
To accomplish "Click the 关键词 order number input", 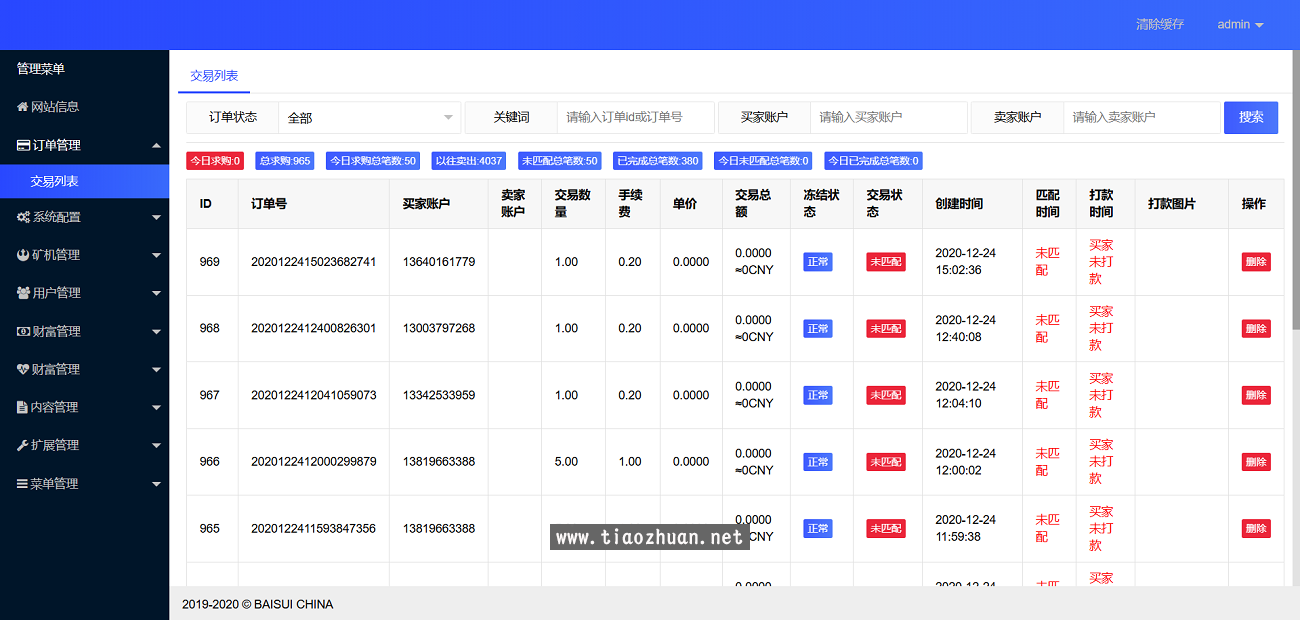I will coord(635,117).
